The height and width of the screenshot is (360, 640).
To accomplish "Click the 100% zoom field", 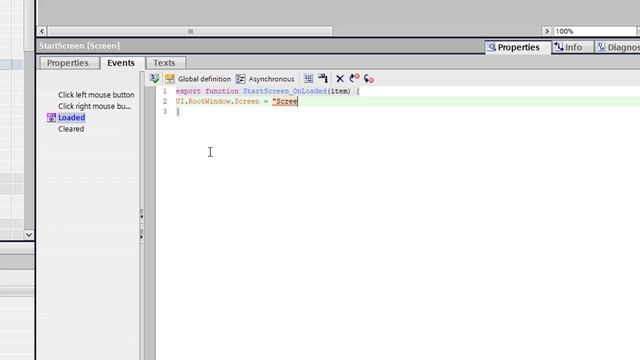I will click(x=594, y=31).
